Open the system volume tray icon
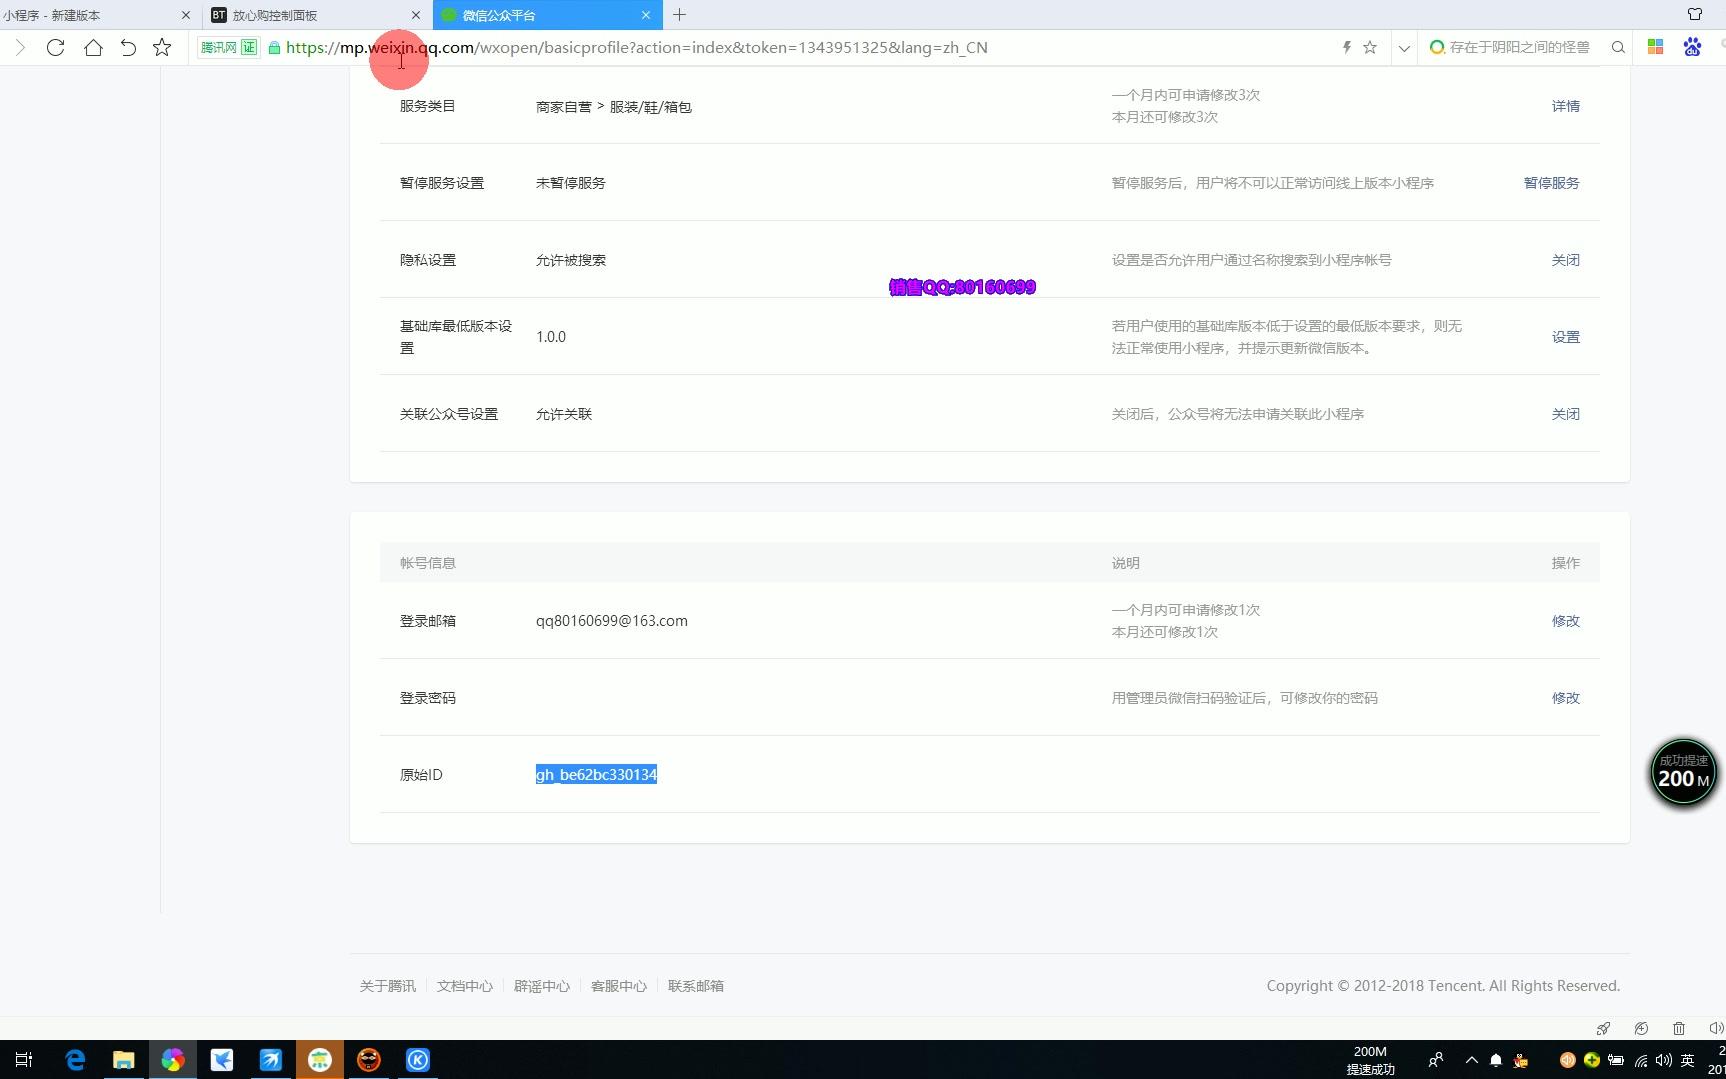 click(x=1664, y=1060)
